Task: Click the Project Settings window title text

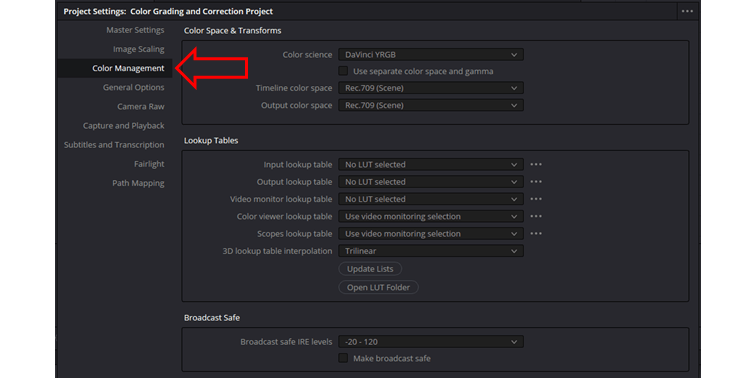Action: pyautogui.click(x=168, y=11)
